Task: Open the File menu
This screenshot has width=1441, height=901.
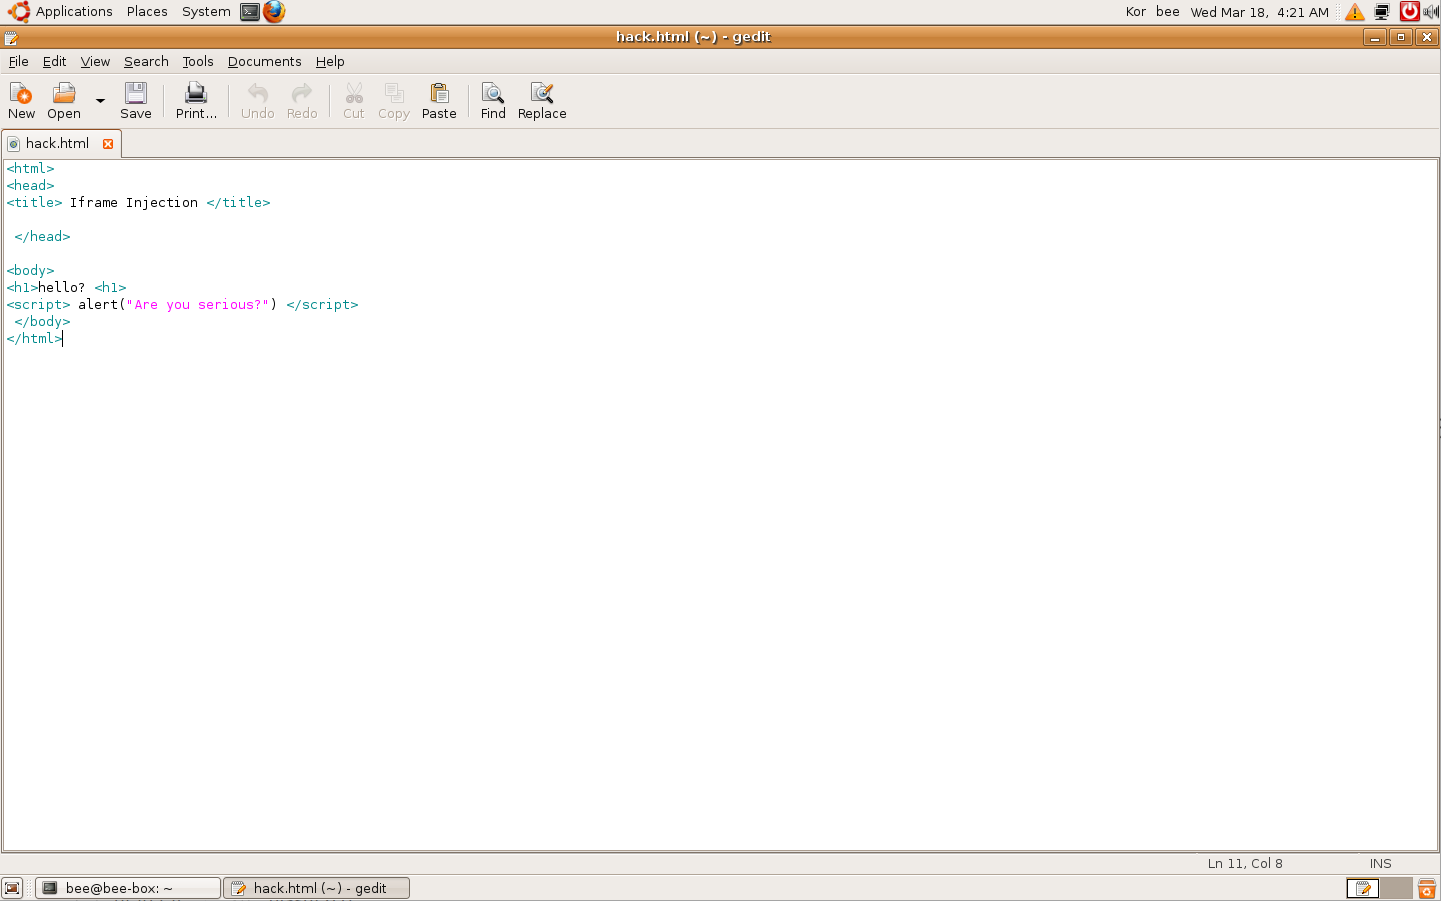Action: click(x=19, y=61)
